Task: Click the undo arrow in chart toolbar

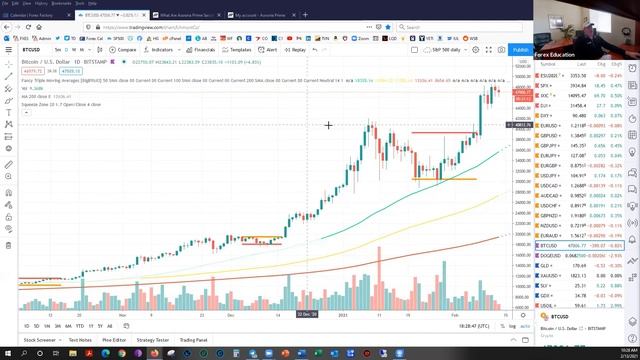Action: pyautogui.click(x=315, y=50)
